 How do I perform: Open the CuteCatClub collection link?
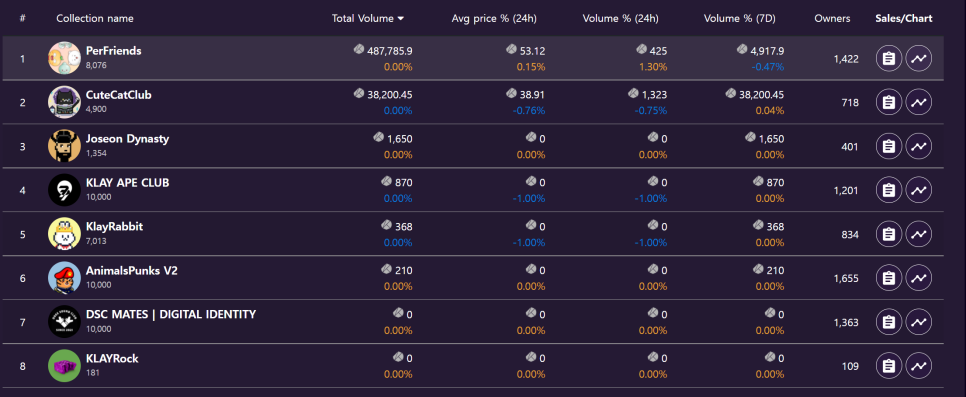[x=119, y=95]
